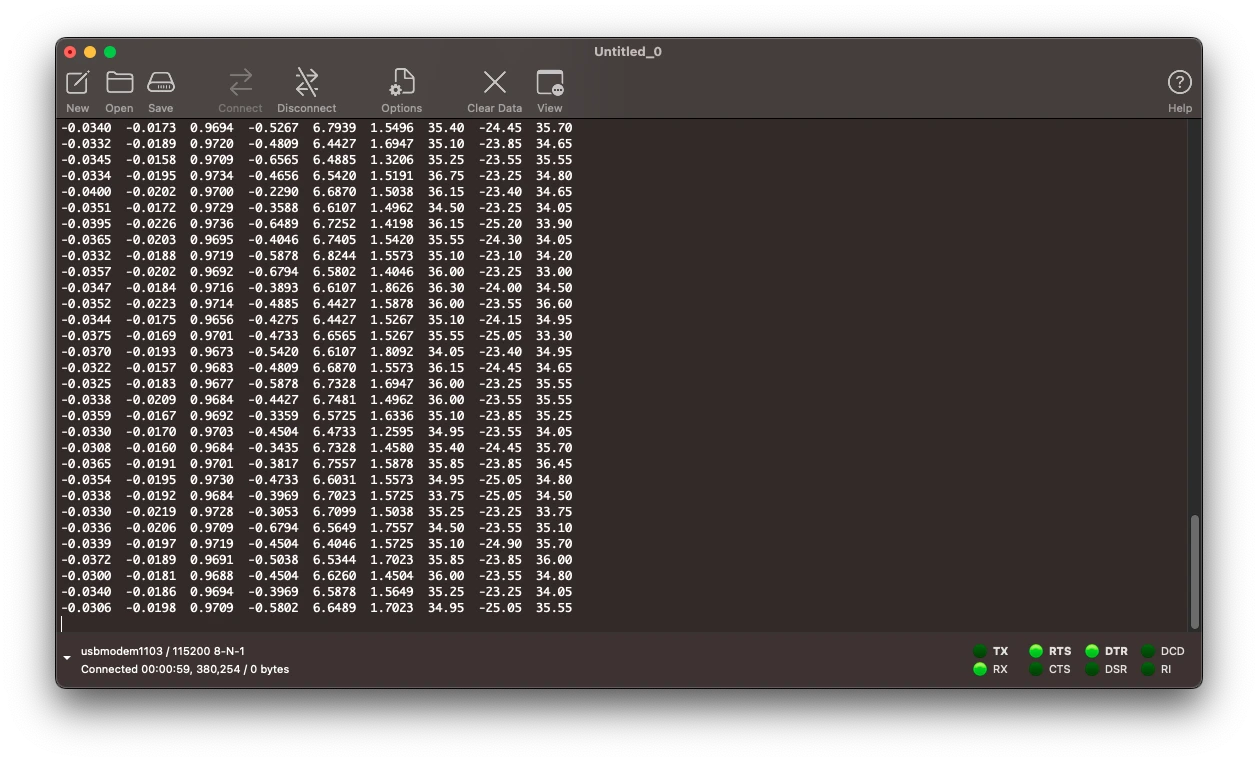Clear Data from the terminal
This screenshot has height=762, width=1258.
click(x=494, y=83)
